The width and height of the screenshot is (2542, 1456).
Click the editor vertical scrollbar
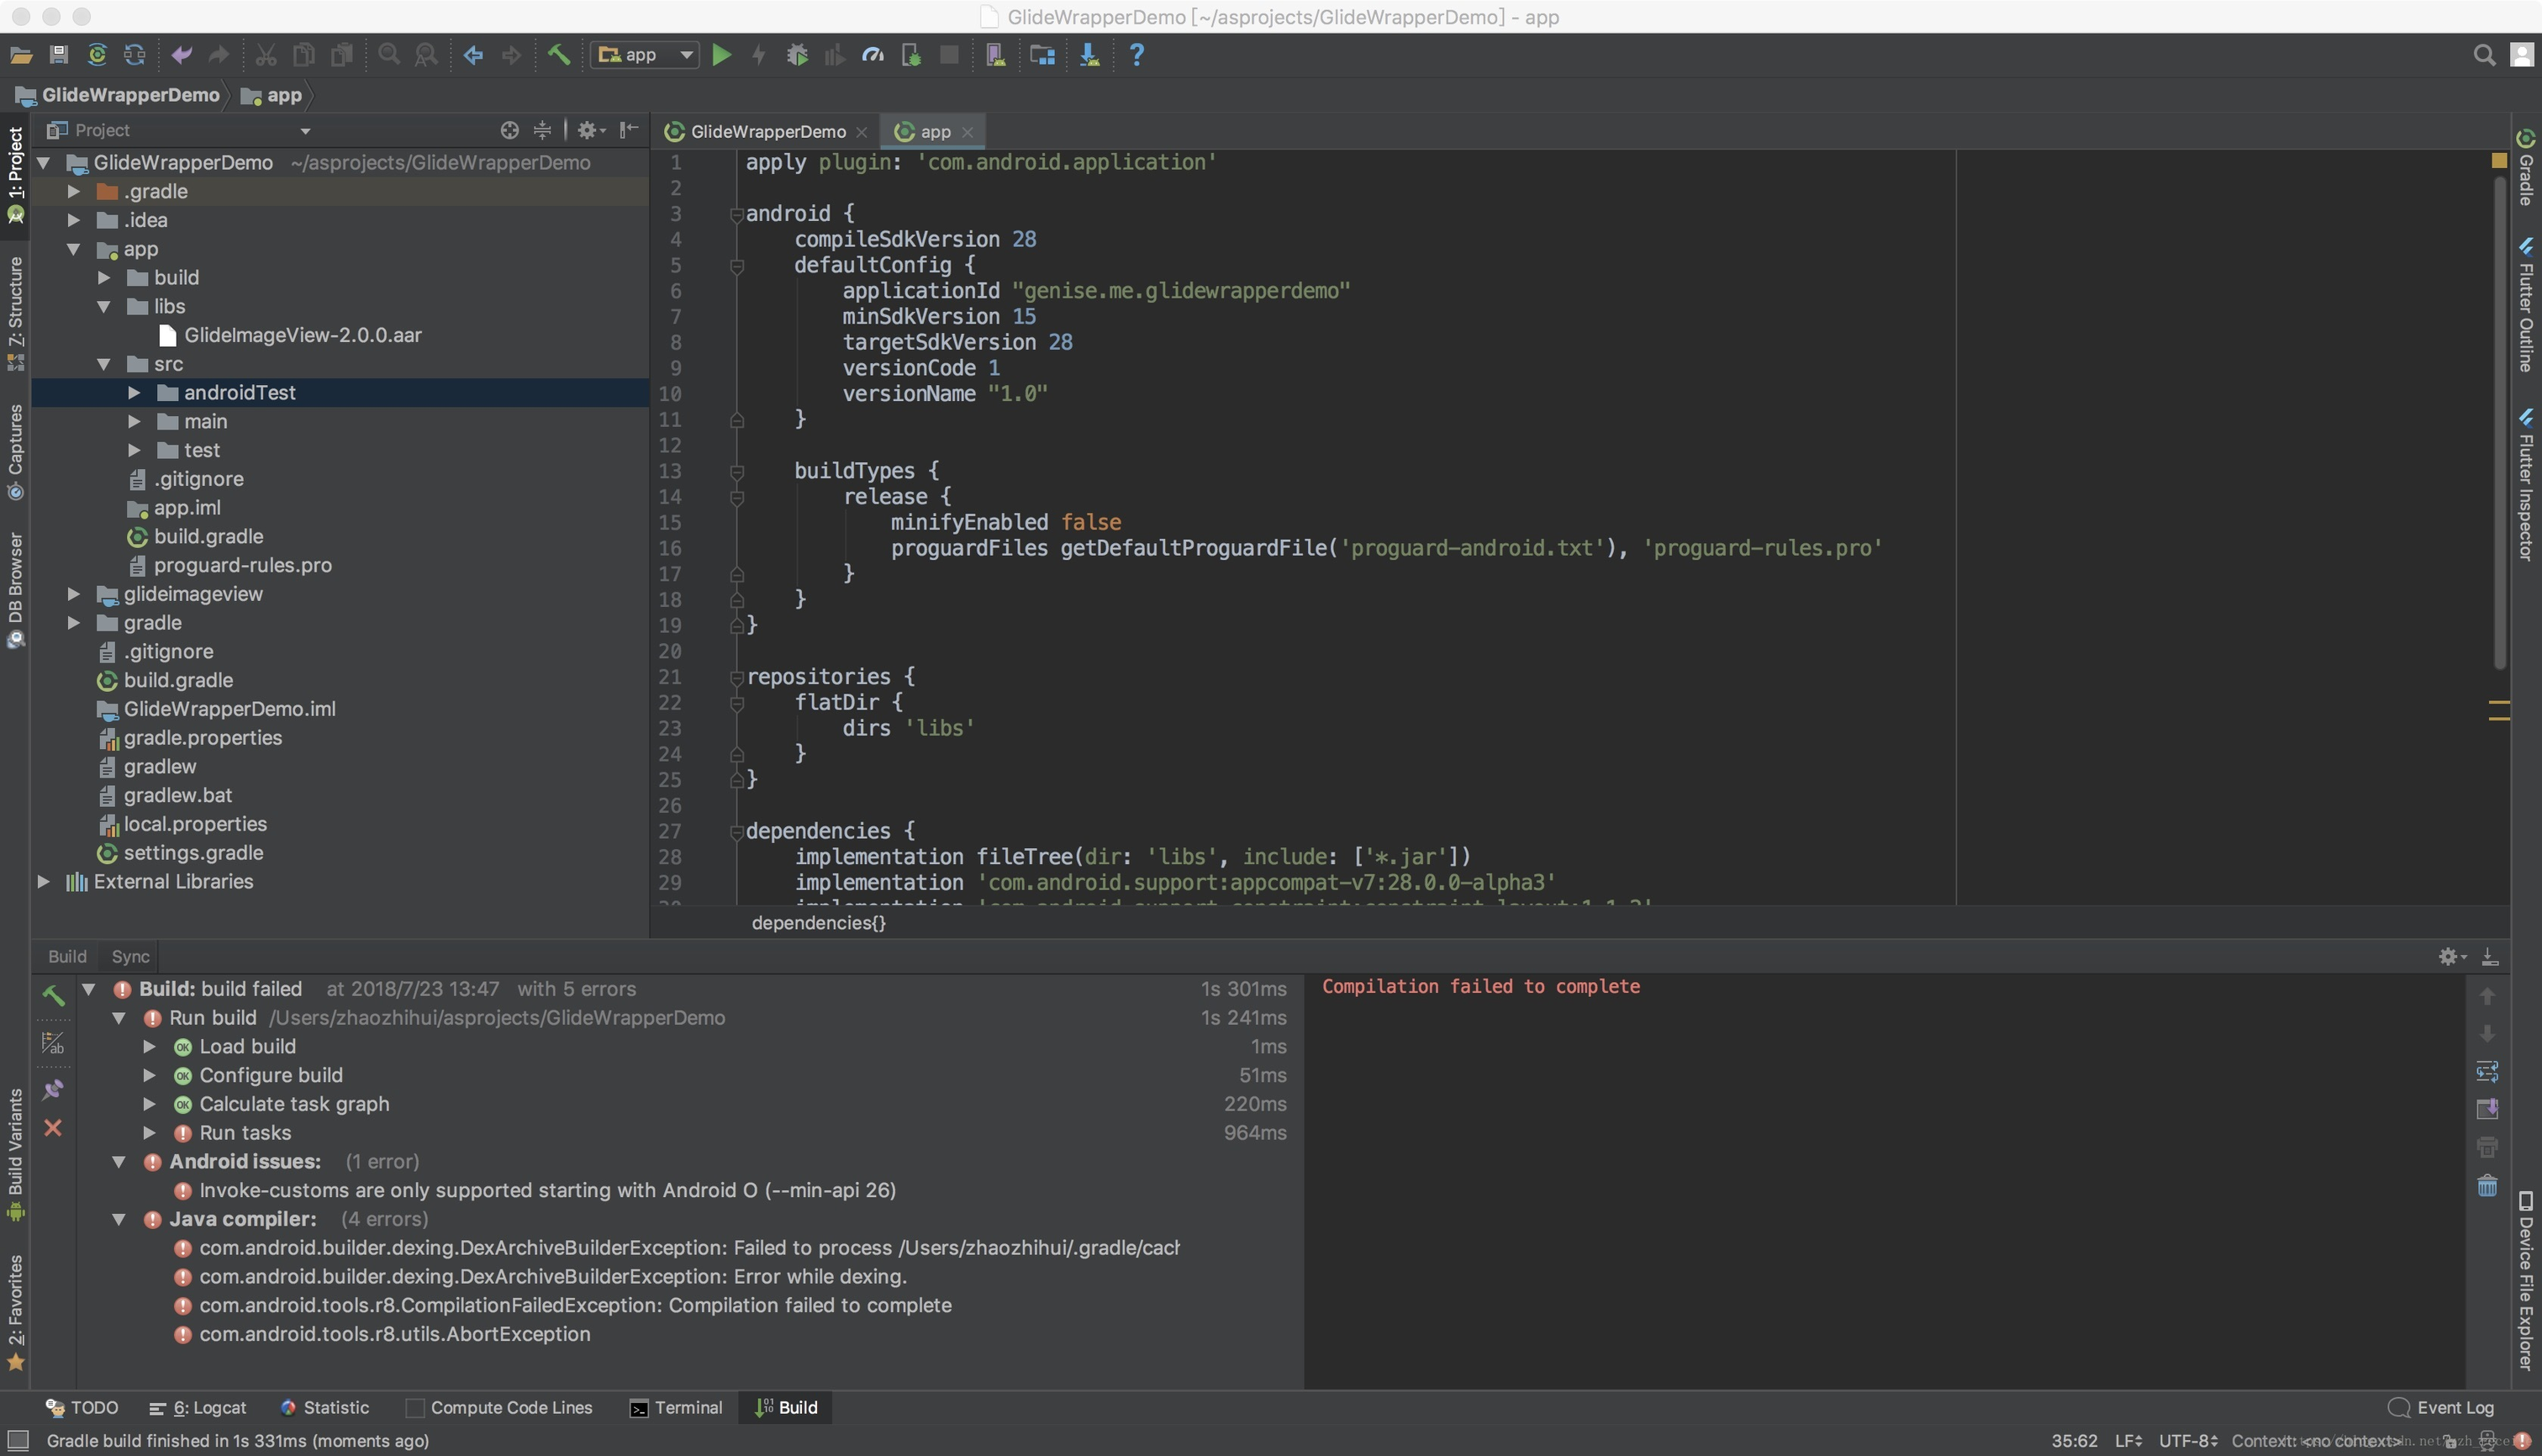[2498, 420]
